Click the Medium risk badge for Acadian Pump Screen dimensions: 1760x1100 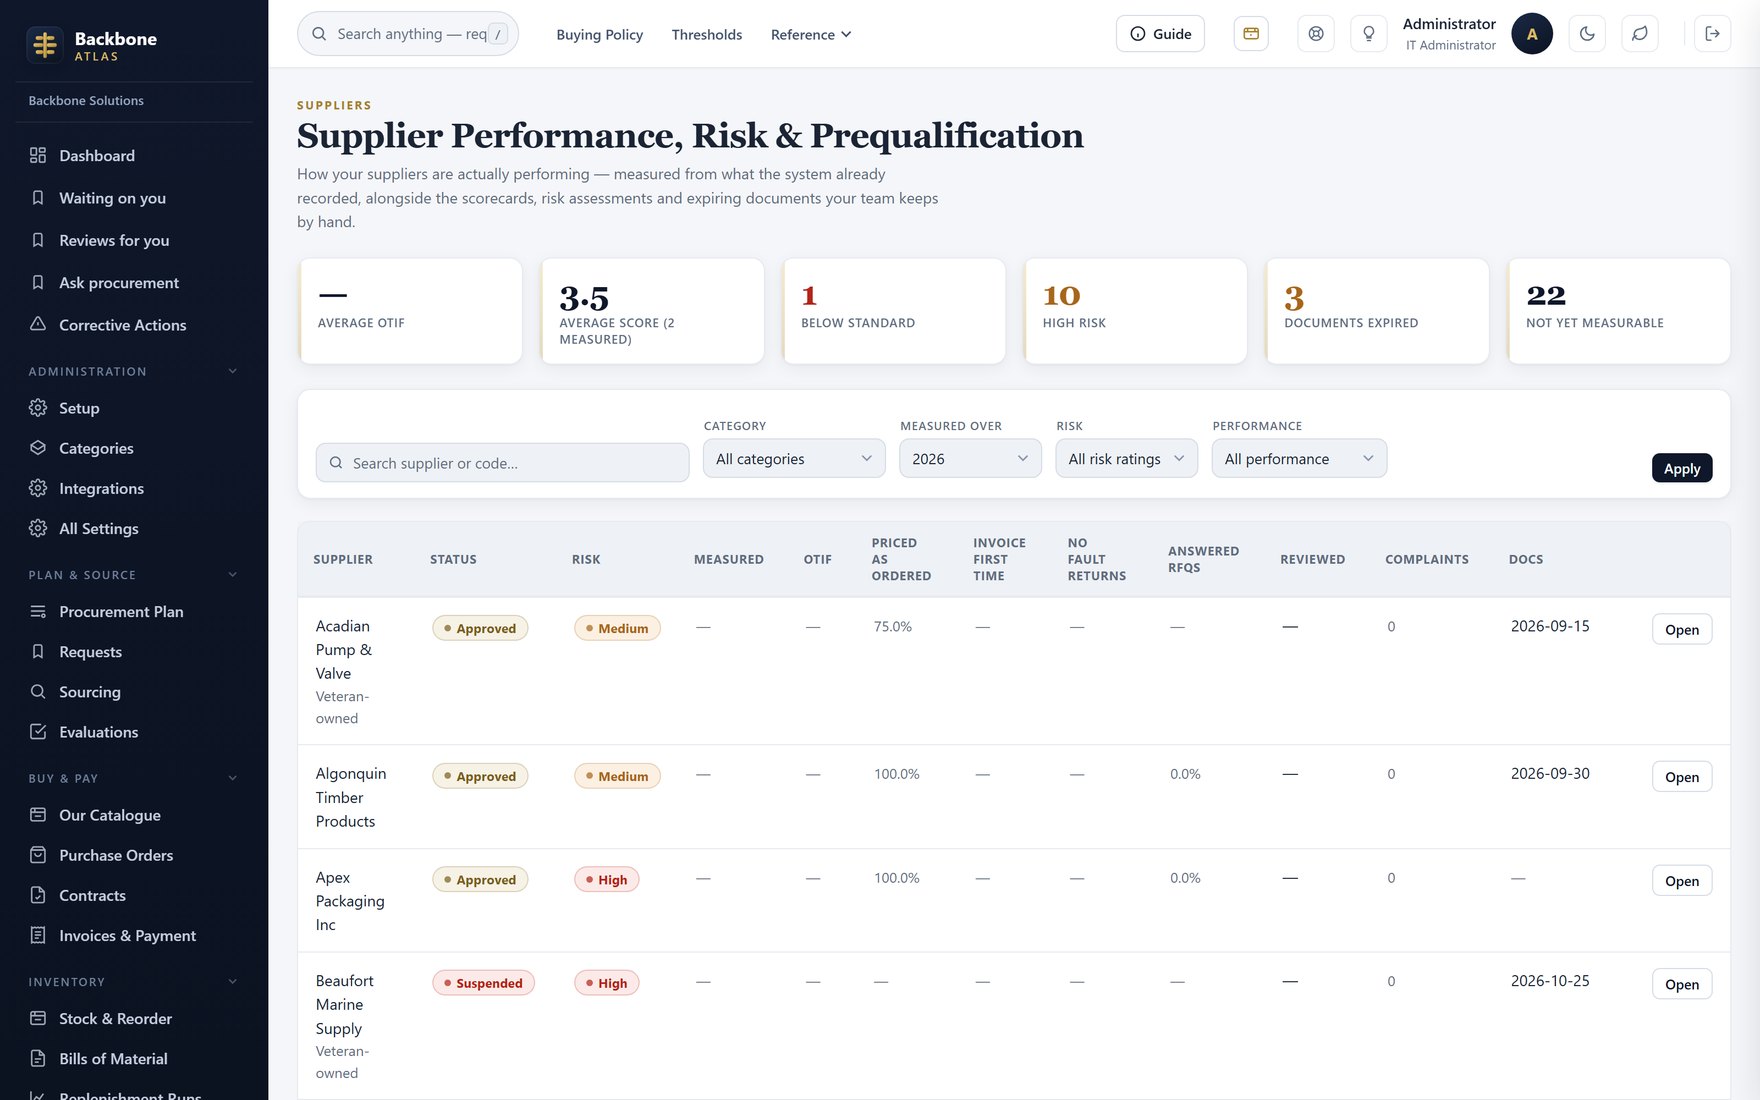tap(617, 628)
